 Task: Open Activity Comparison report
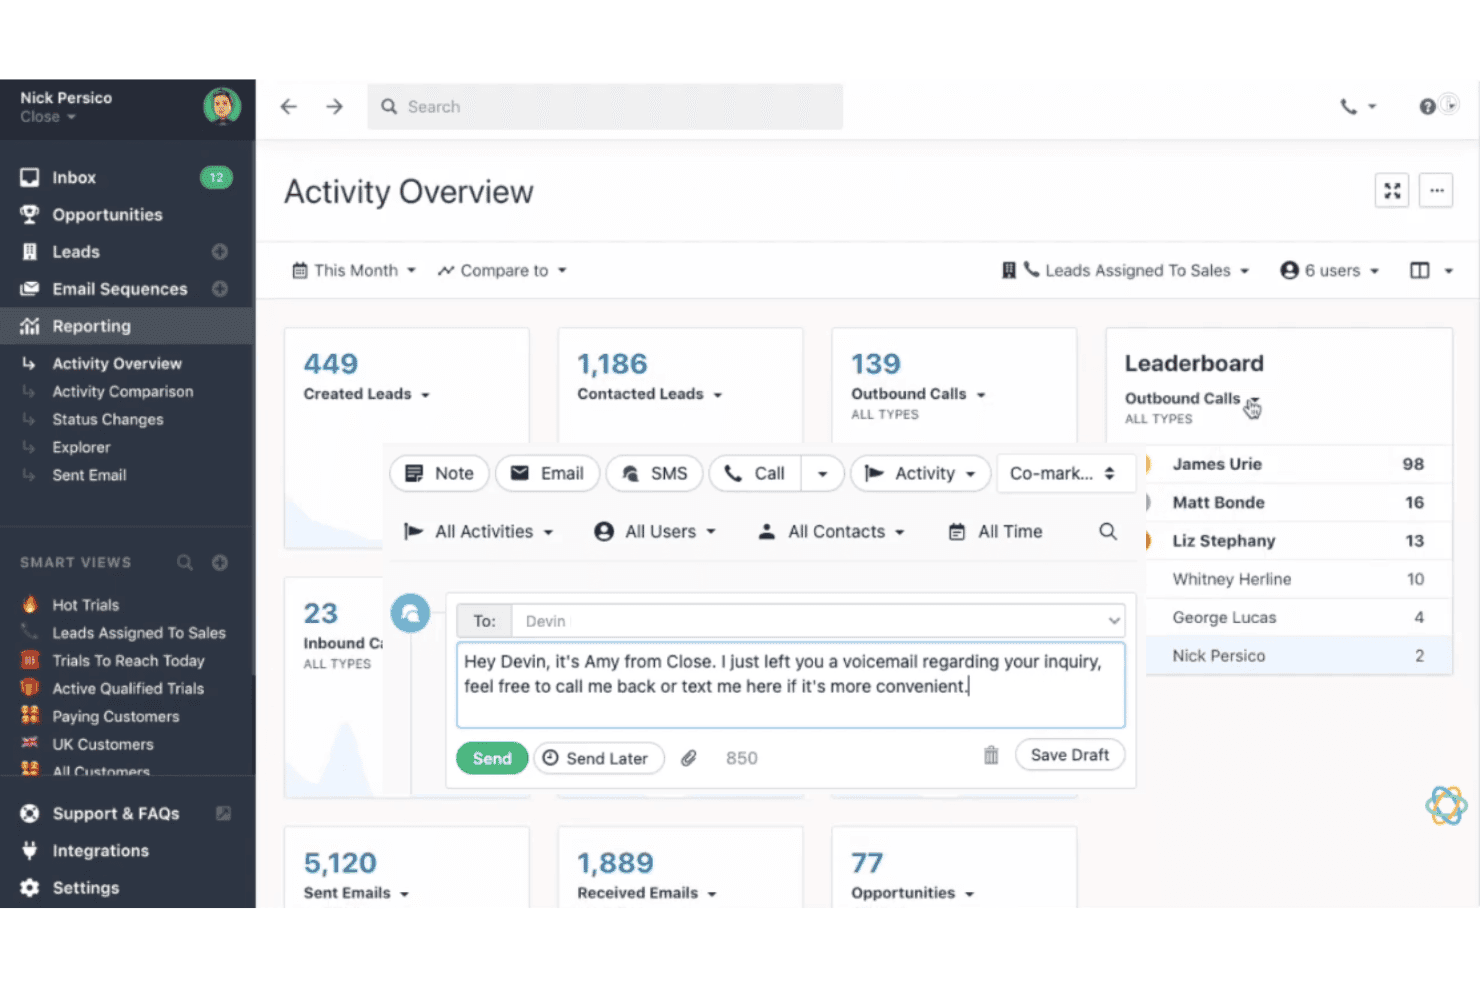click(x=123, y=392)
